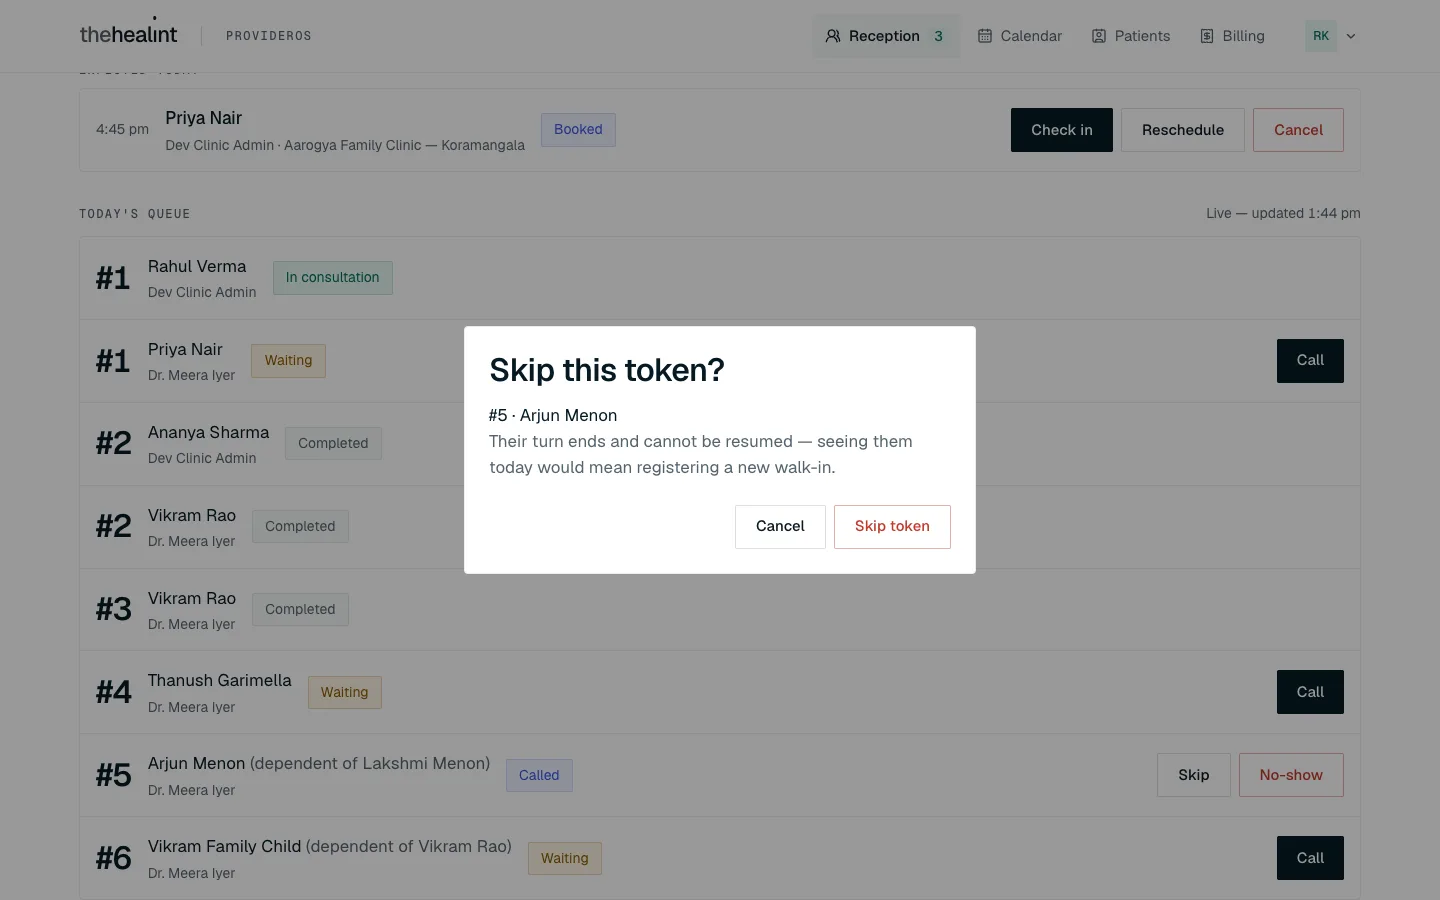Open the RK account avatar
Image resolution: width=1440 pixels, height=900 pixels.
coord(1321,36)
